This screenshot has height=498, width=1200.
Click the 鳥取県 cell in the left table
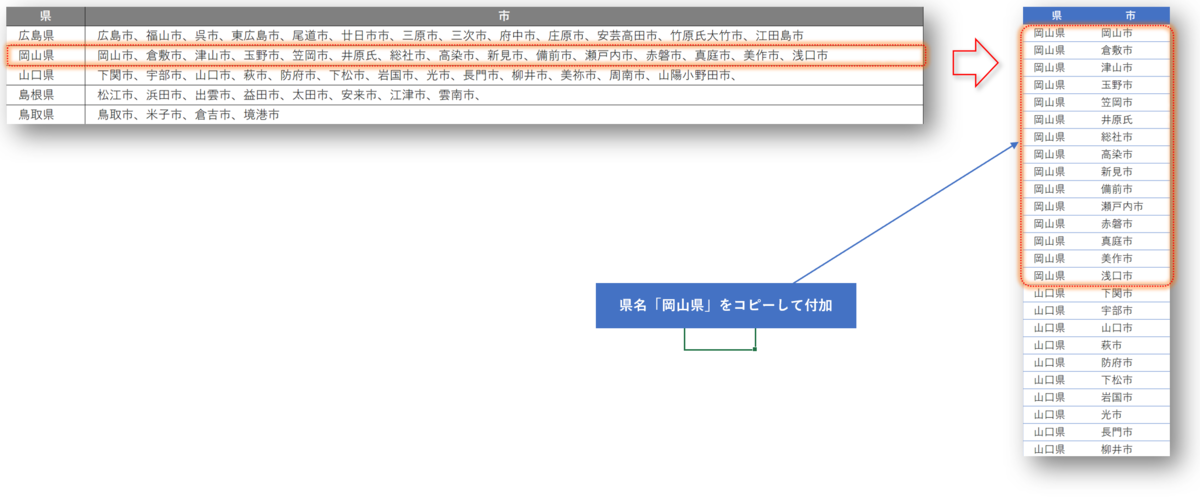45,115
